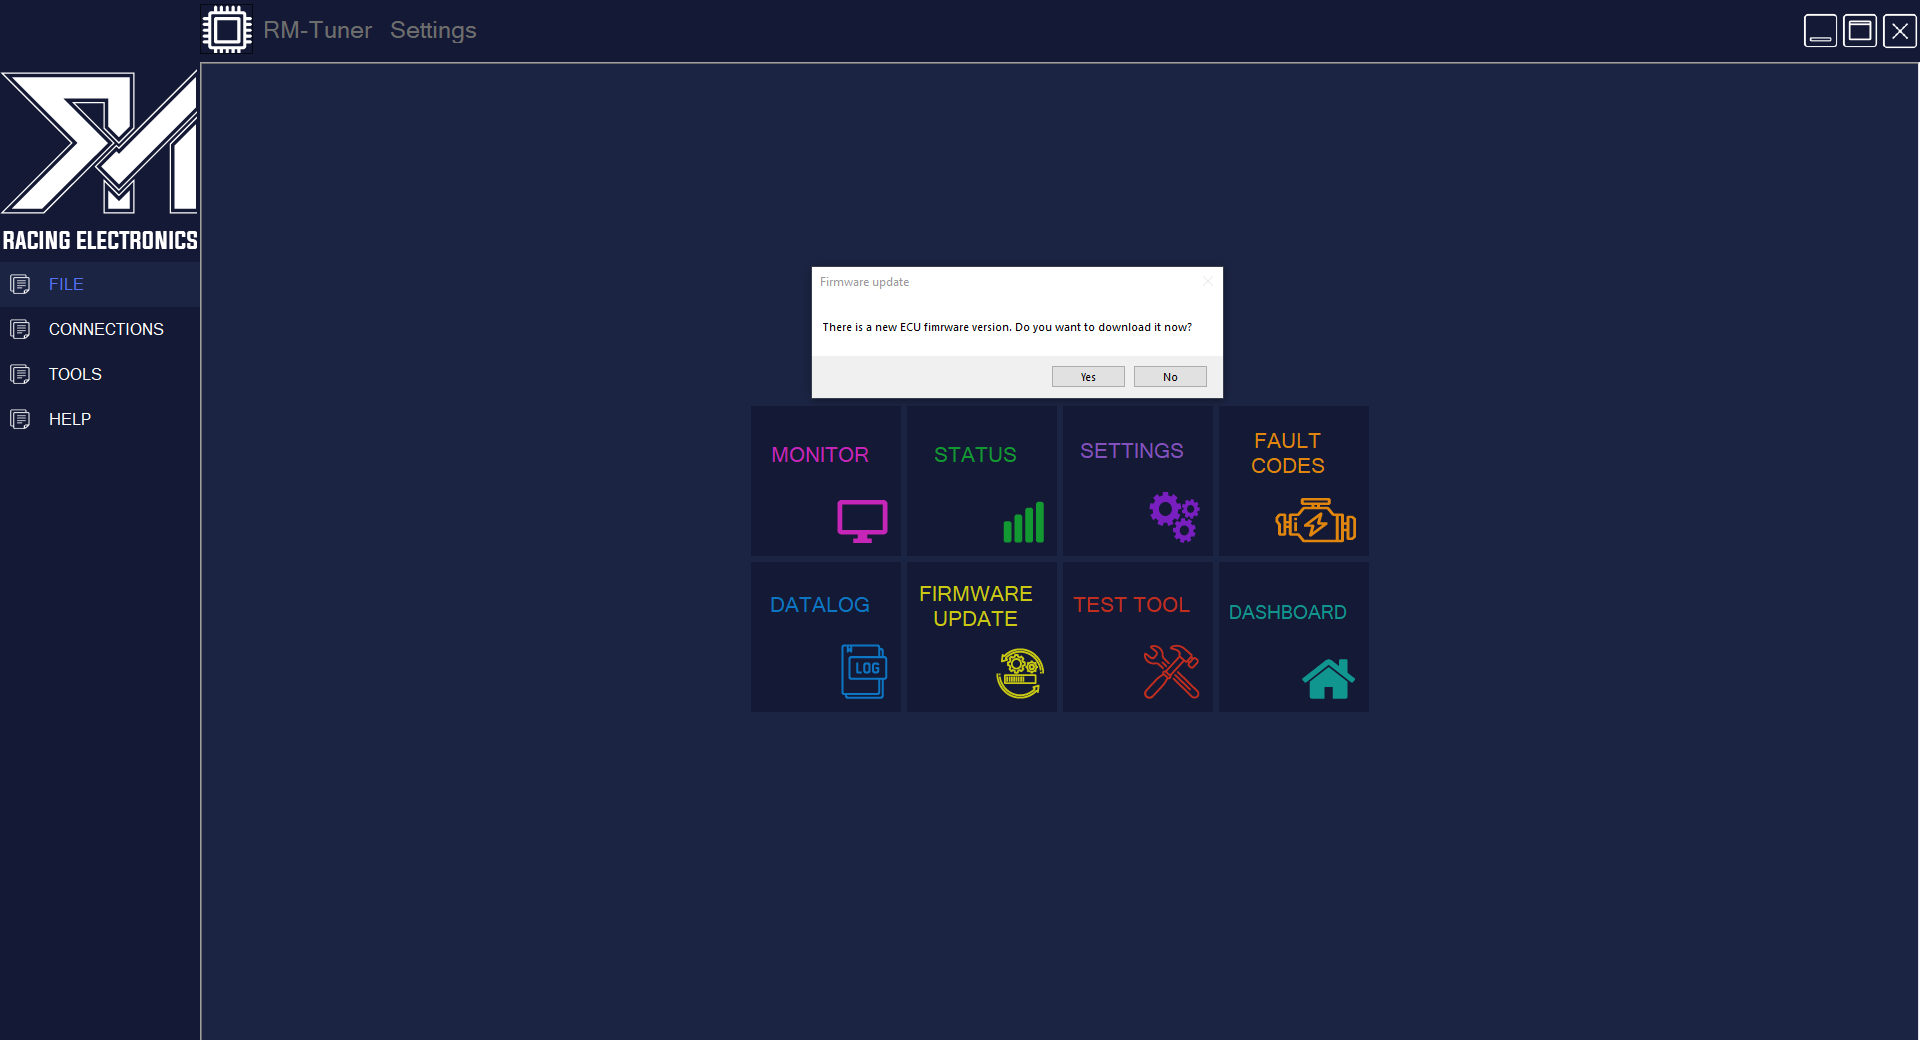Click the RM-Tuner chip logo icon

227,29
